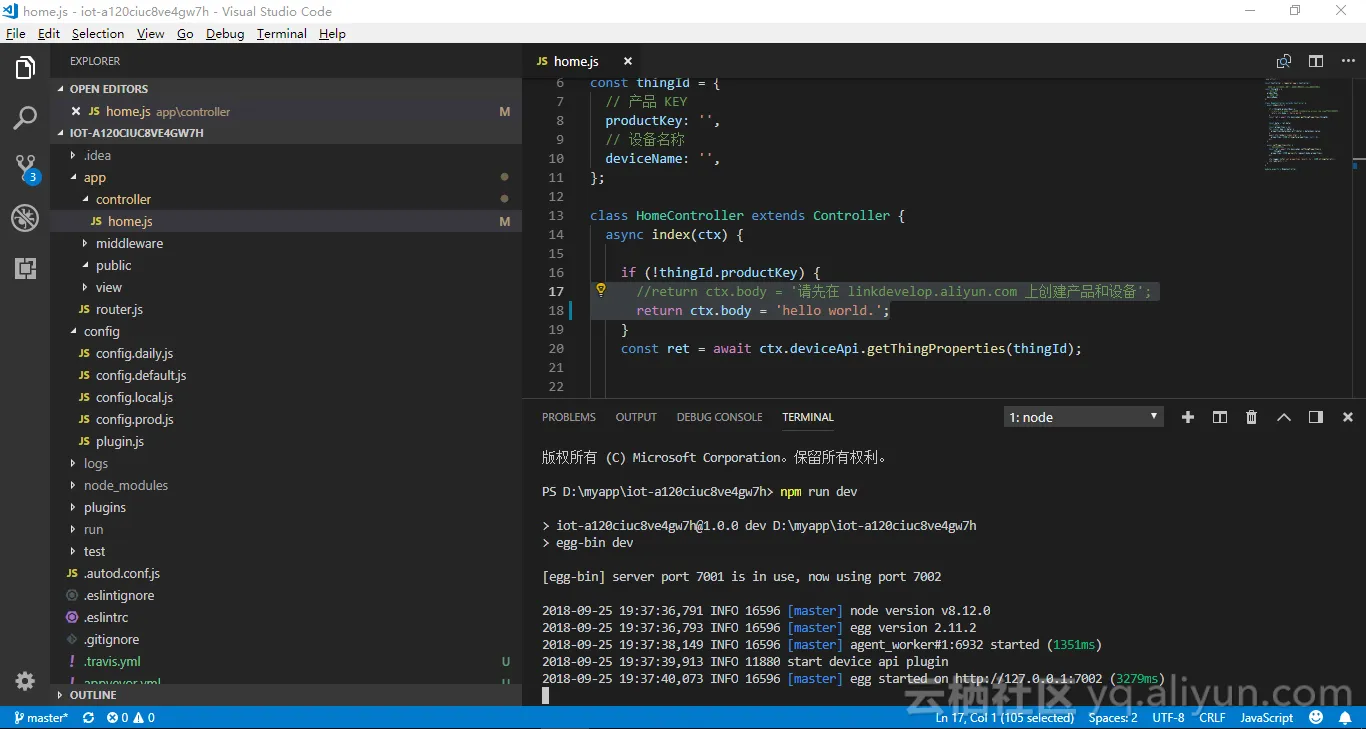Select the TERMINAL panel tab
This screenshot has width=1366, height=729.
808,417
